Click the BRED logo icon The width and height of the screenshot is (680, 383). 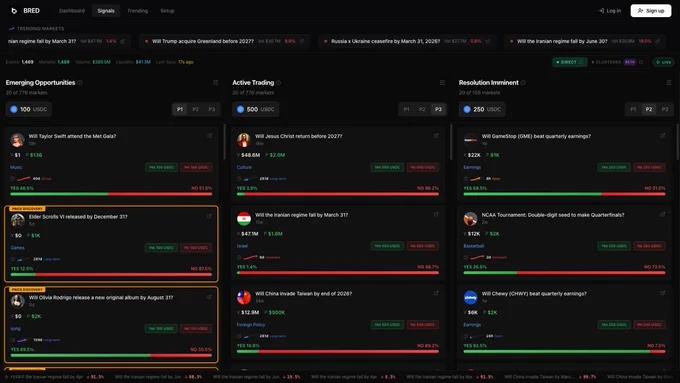(14, 10)
